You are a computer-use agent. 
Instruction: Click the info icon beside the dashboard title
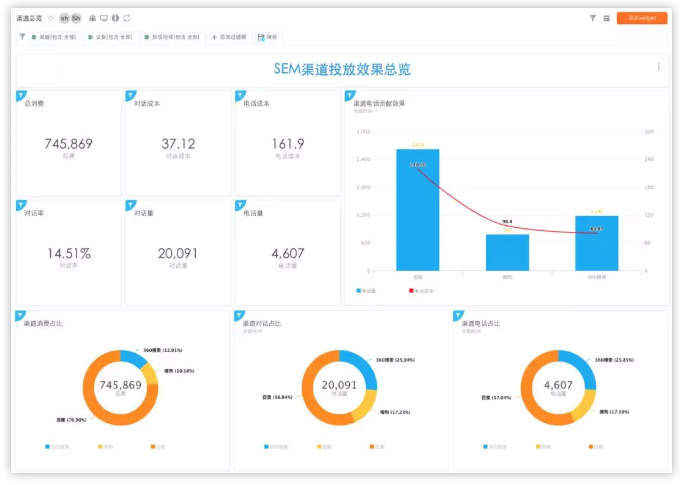(115, 18)
